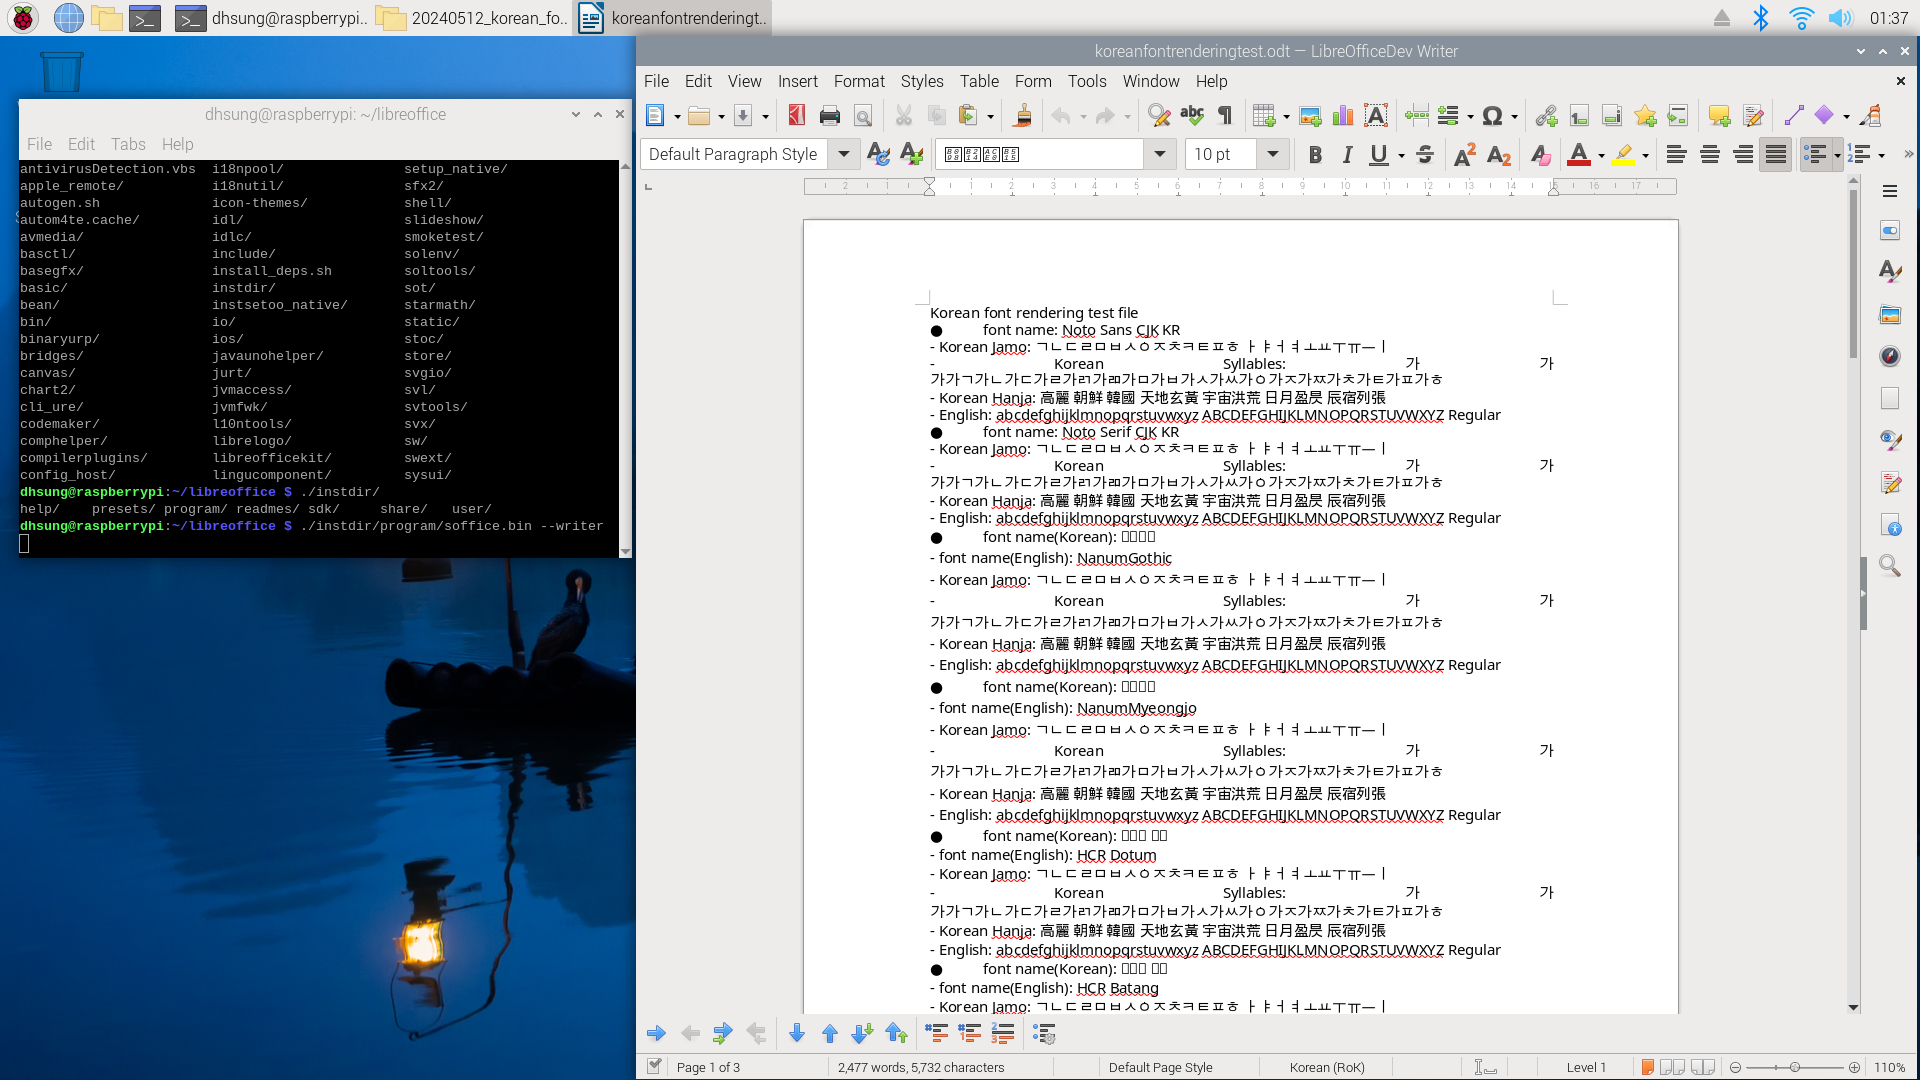Viewport: 1920px width, 1080px height.
Task: Open the font name dropdown
Action: click(x=1160, y=154)
